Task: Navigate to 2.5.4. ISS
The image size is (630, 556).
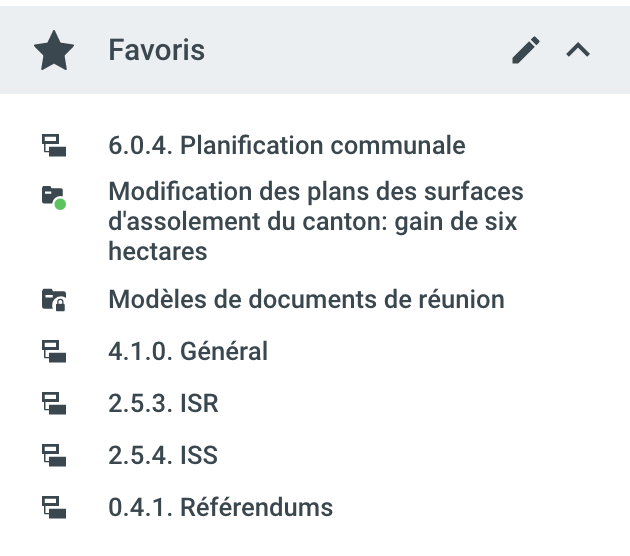Action: click(163, 456)
